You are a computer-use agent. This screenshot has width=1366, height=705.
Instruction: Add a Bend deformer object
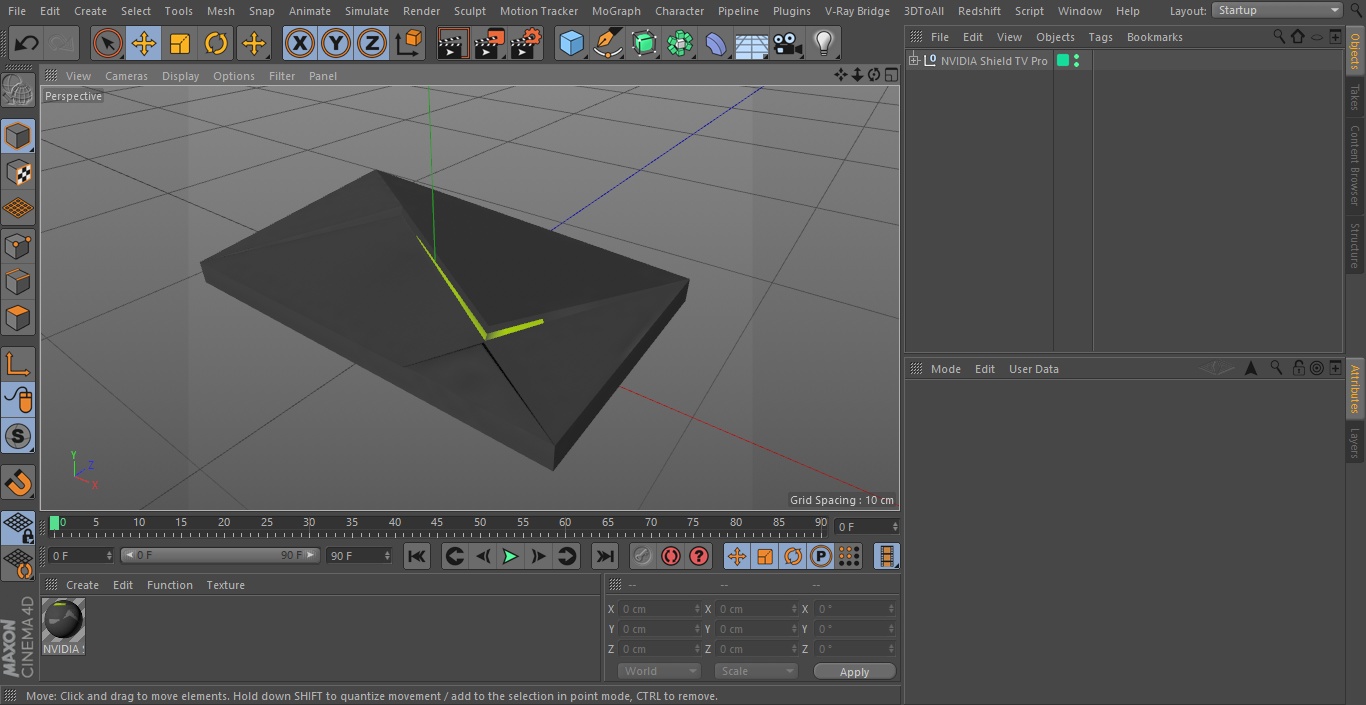(716, 44)
